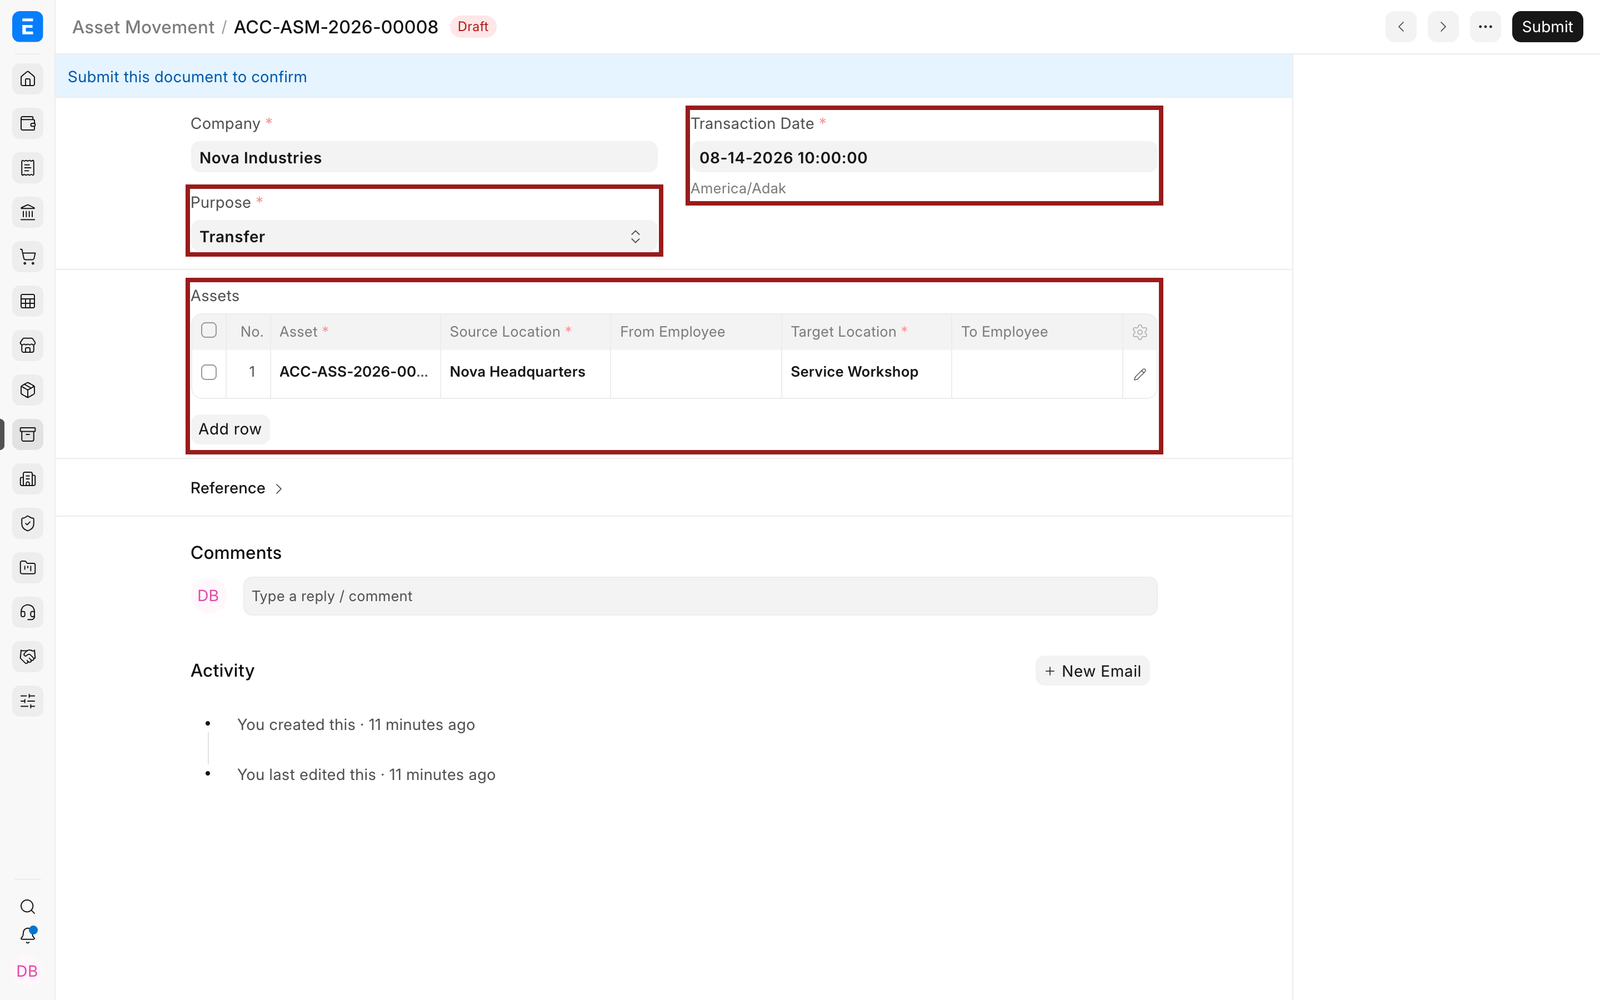The height and width of the screenshot is (1000, 1600).
Task: Click the Submit button
Action: tap(1547, 27)
